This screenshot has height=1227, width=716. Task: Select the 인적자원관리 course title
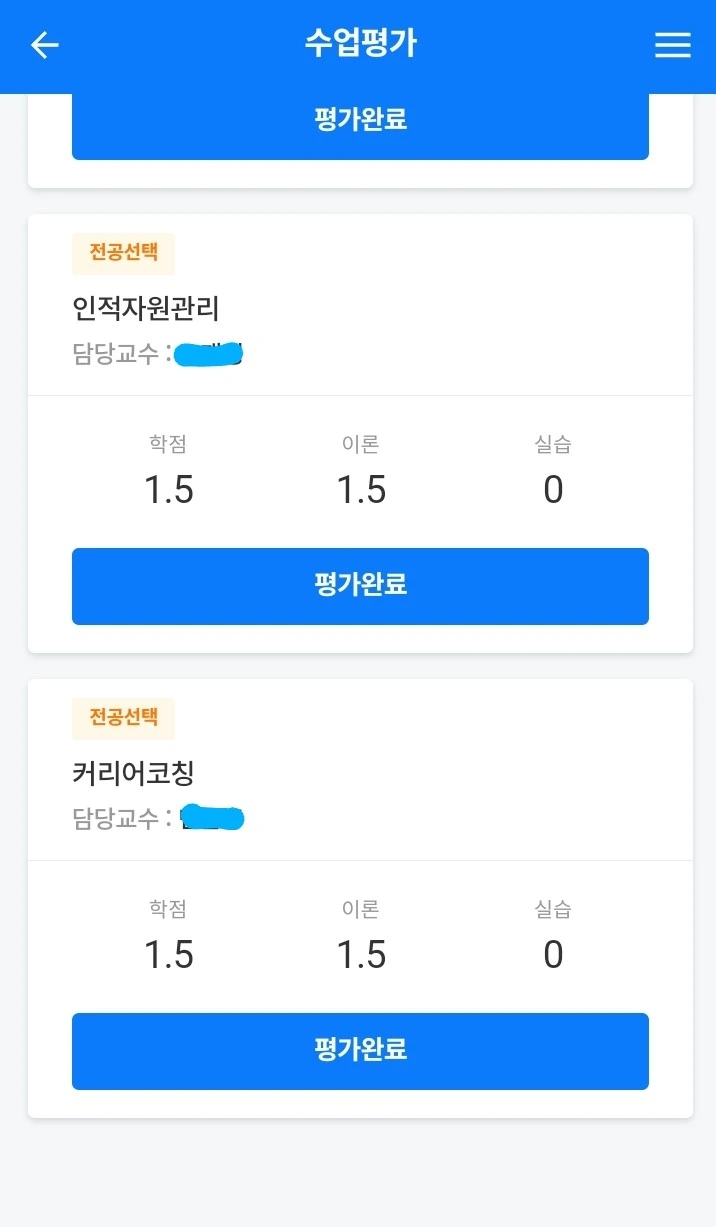[x=146, y=309]
